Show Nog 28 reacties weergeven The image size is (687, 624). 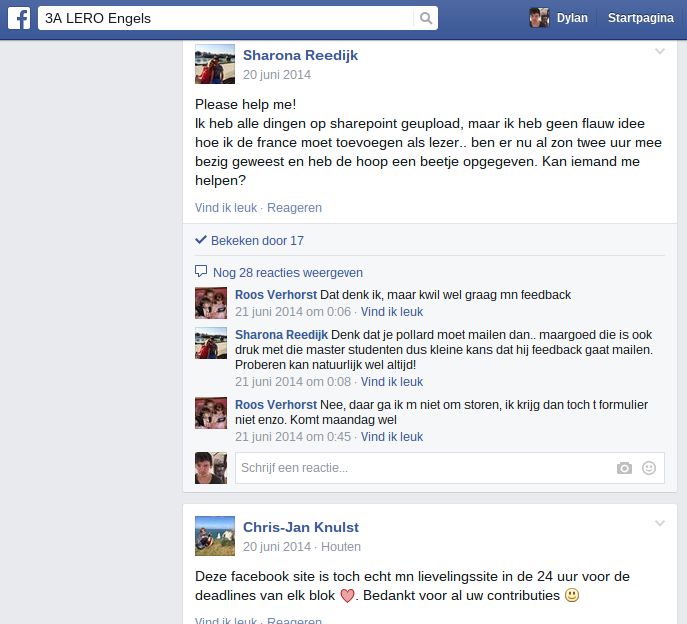pyautogui.click(x=288, y=273)
